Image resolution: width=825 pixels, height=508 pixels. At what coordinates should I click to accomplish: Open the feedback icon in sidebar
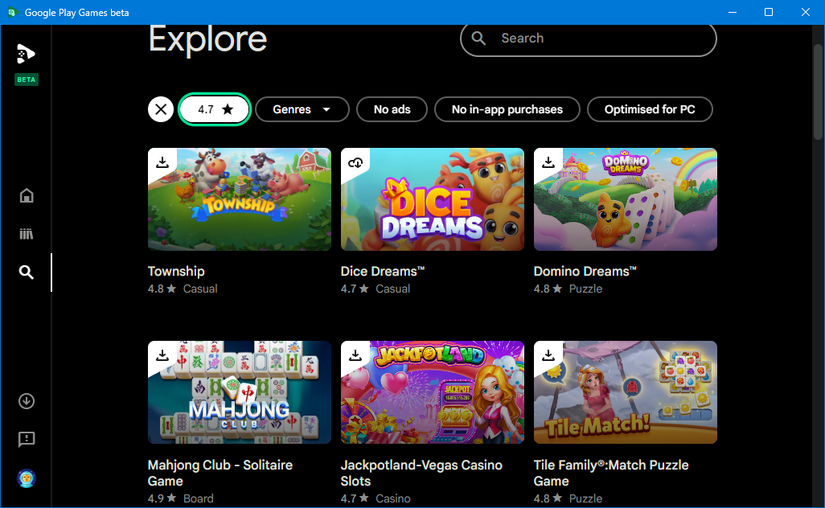click(x=27, y=439)
